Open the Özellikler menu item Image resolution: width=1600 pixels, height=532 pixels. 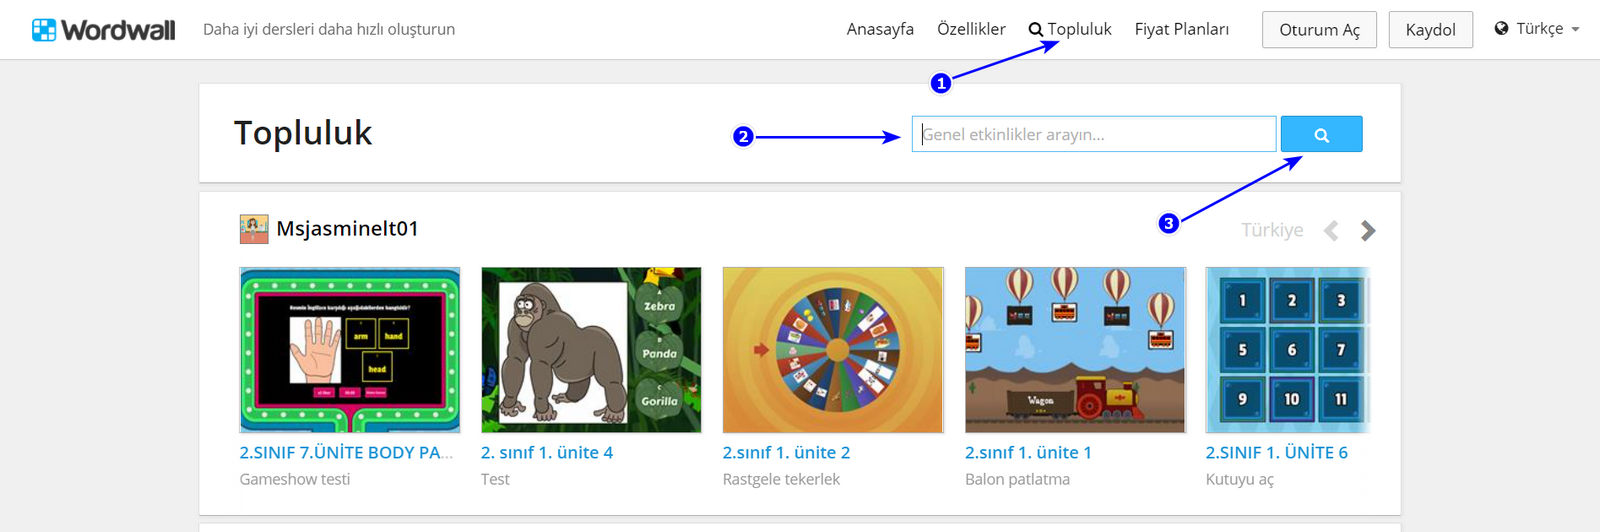tap(971, 29)
